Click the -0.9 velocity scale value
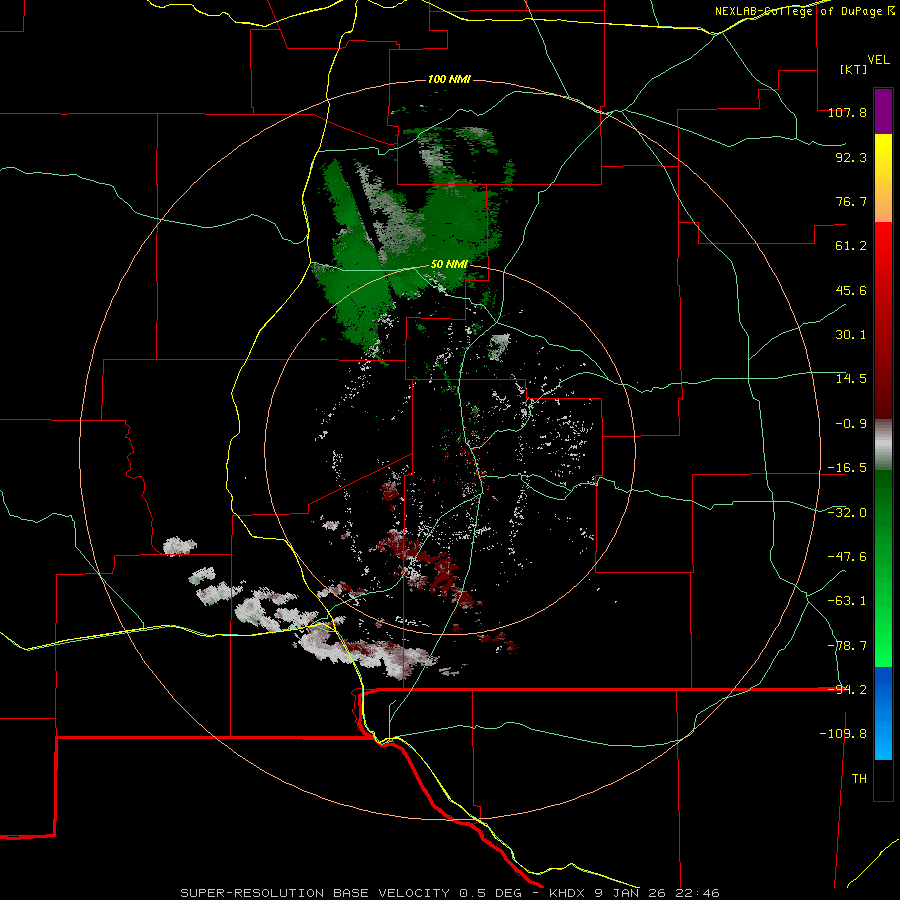900x900 pixels. [851, 424]
